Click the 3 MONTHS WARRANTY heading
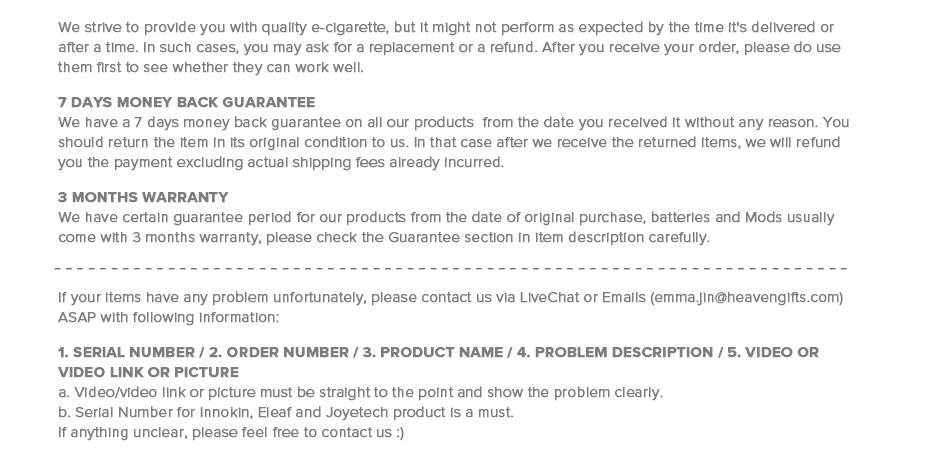 click(143, 198)
